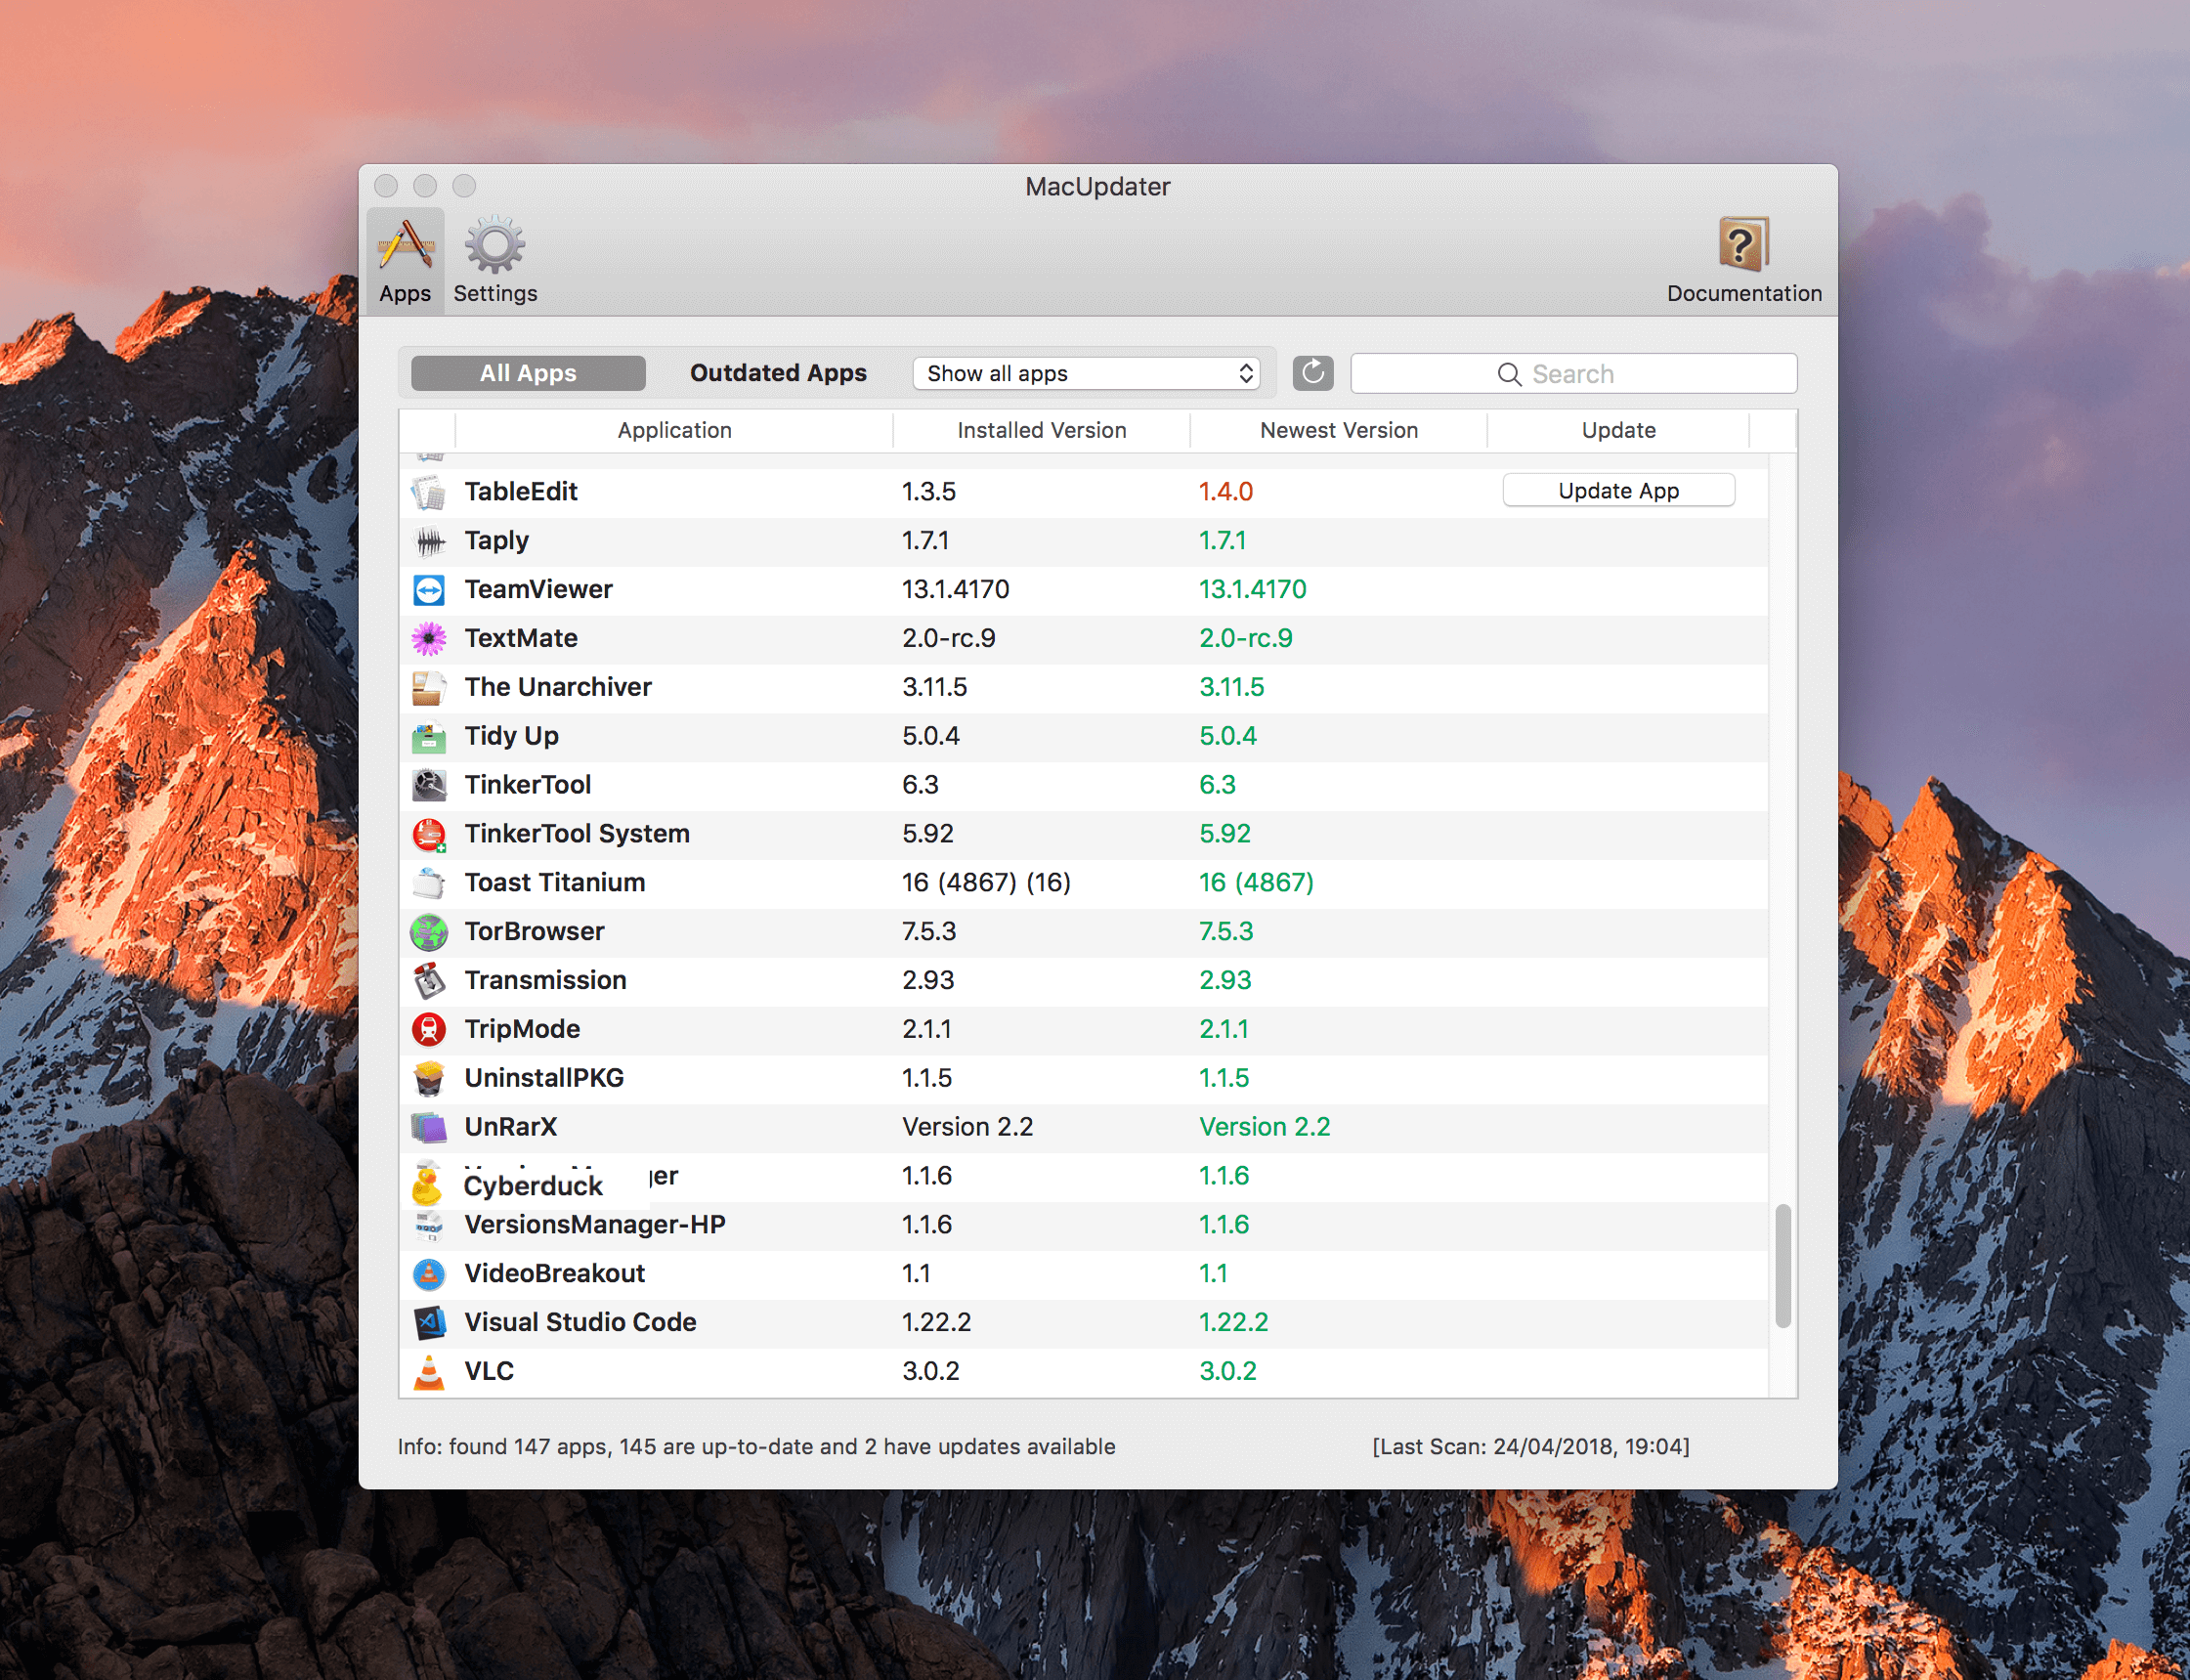Click the TextMate flower icon
This screenshot has width=2190, height=1680.
[x=429, y=638]
